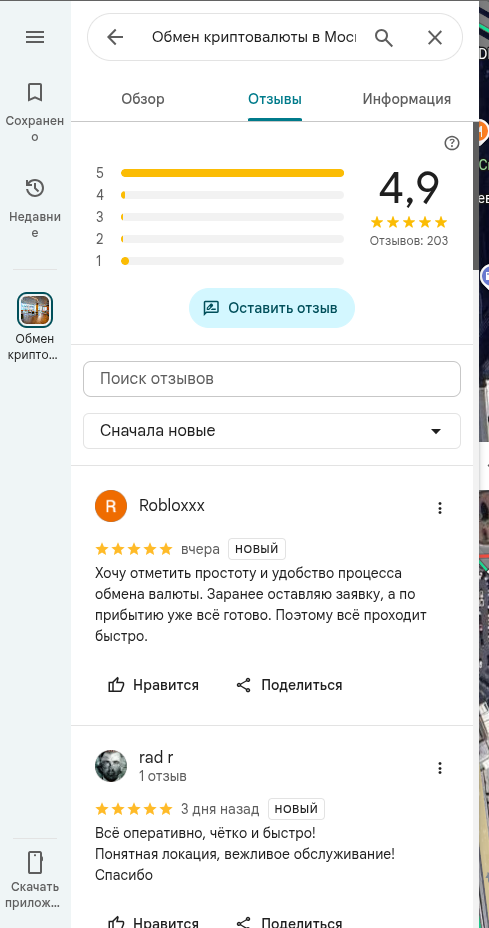
Task: Open the place thumbnail in sidebar
Action: point(35,310)
